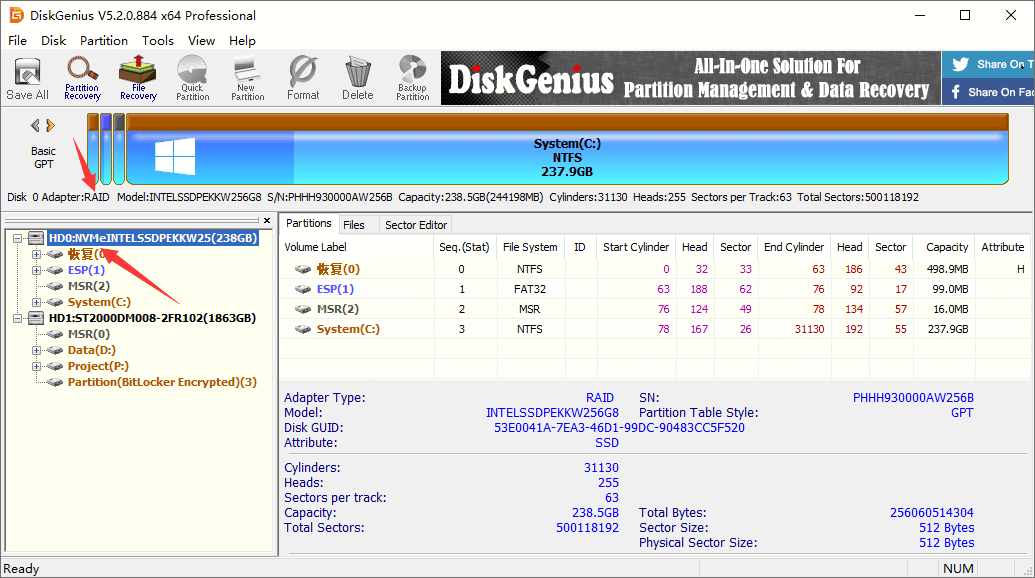
Task: Select ESP(1) label in the disk tree
Action: (x=86, y=270)
